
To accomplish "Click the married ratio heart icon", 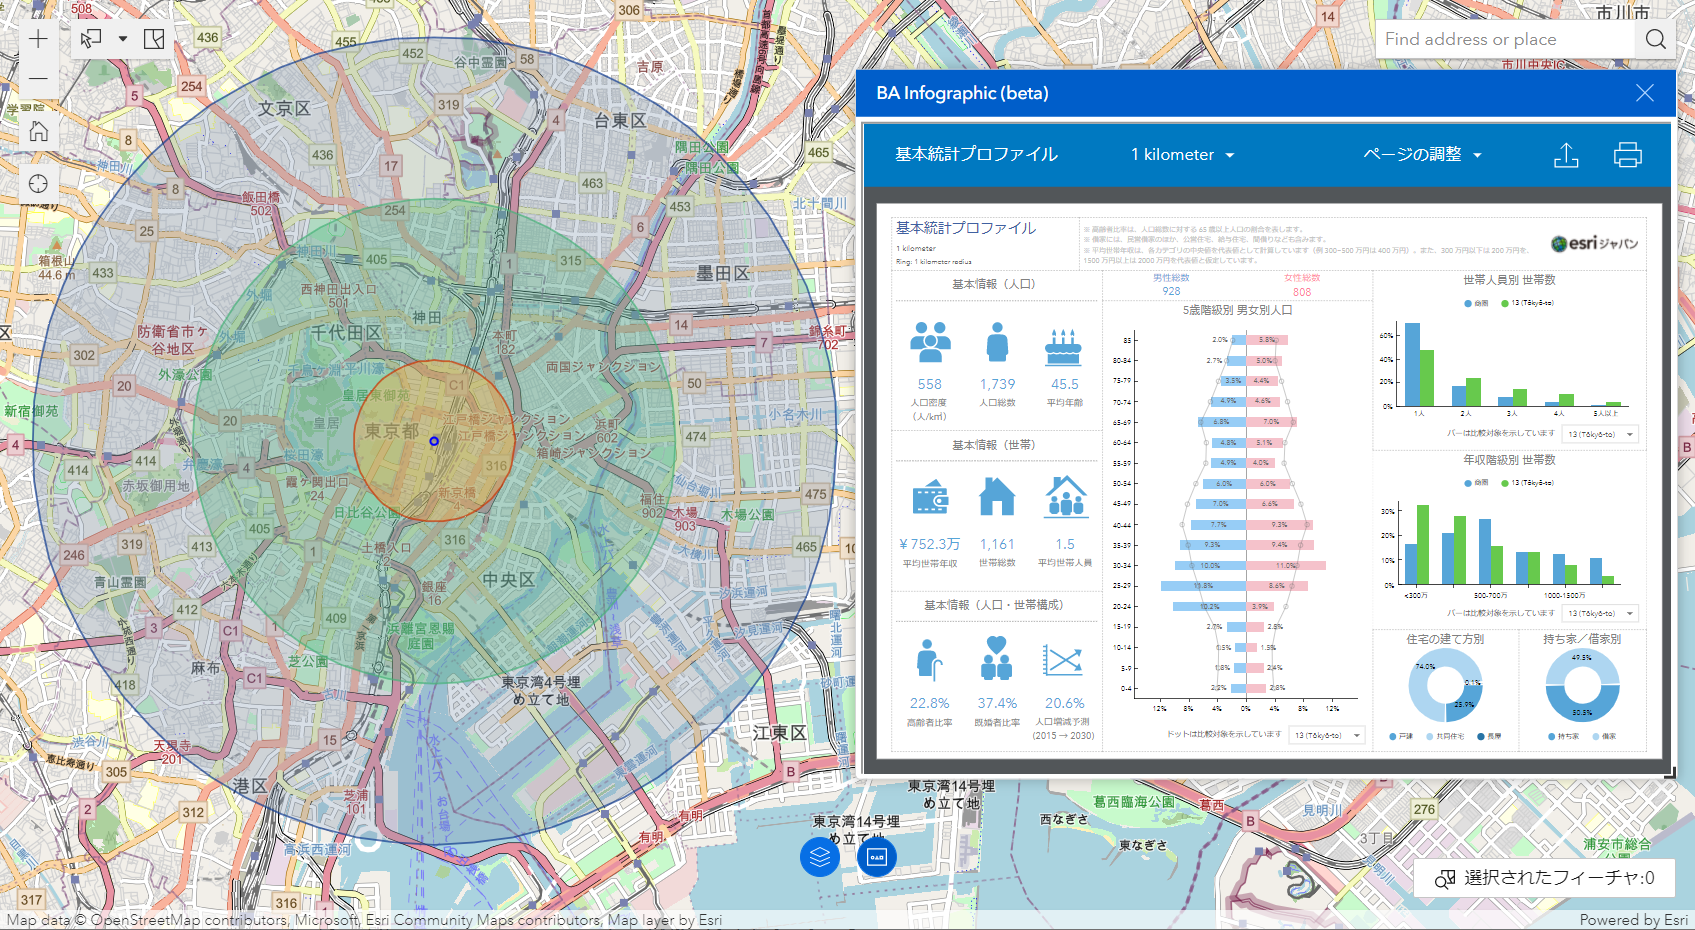I will click(x=996, y=657).
